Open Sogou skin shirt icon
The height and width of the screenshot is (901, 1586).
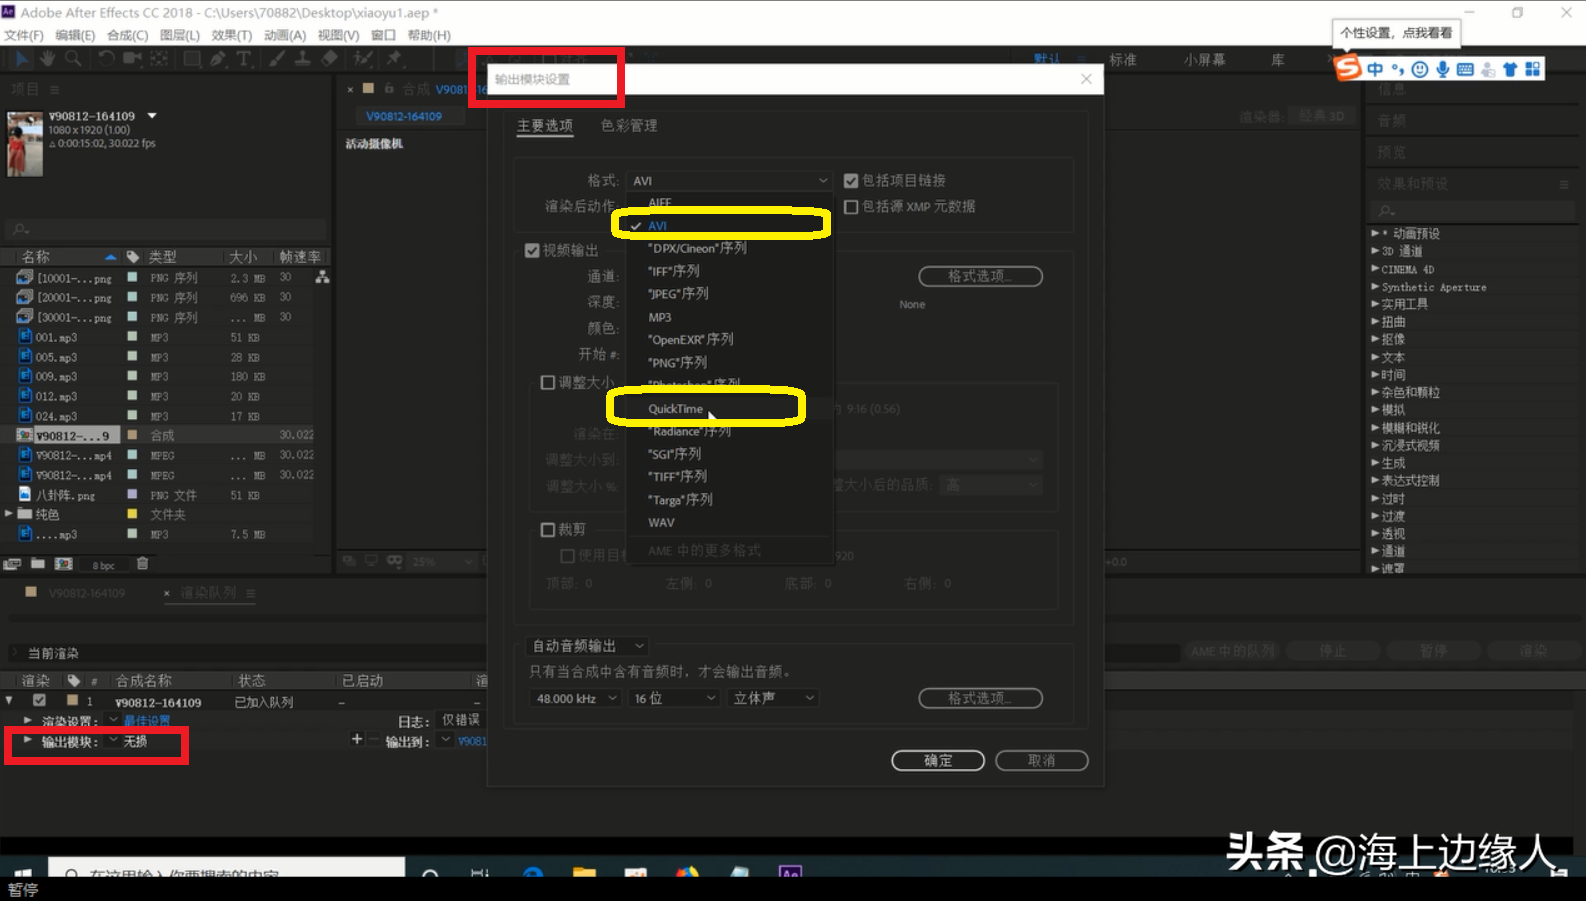point(1510,69)
